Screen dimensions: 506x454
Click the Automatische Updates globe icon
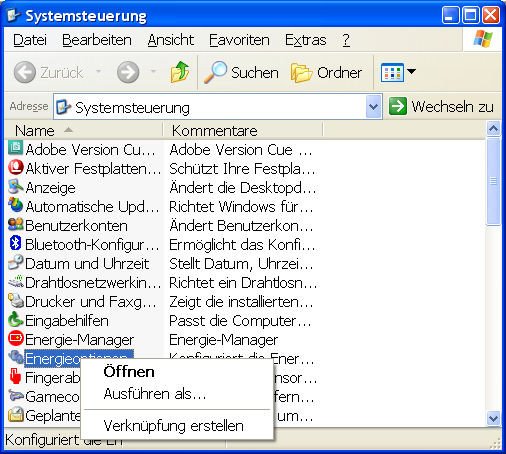click(15, 205)
